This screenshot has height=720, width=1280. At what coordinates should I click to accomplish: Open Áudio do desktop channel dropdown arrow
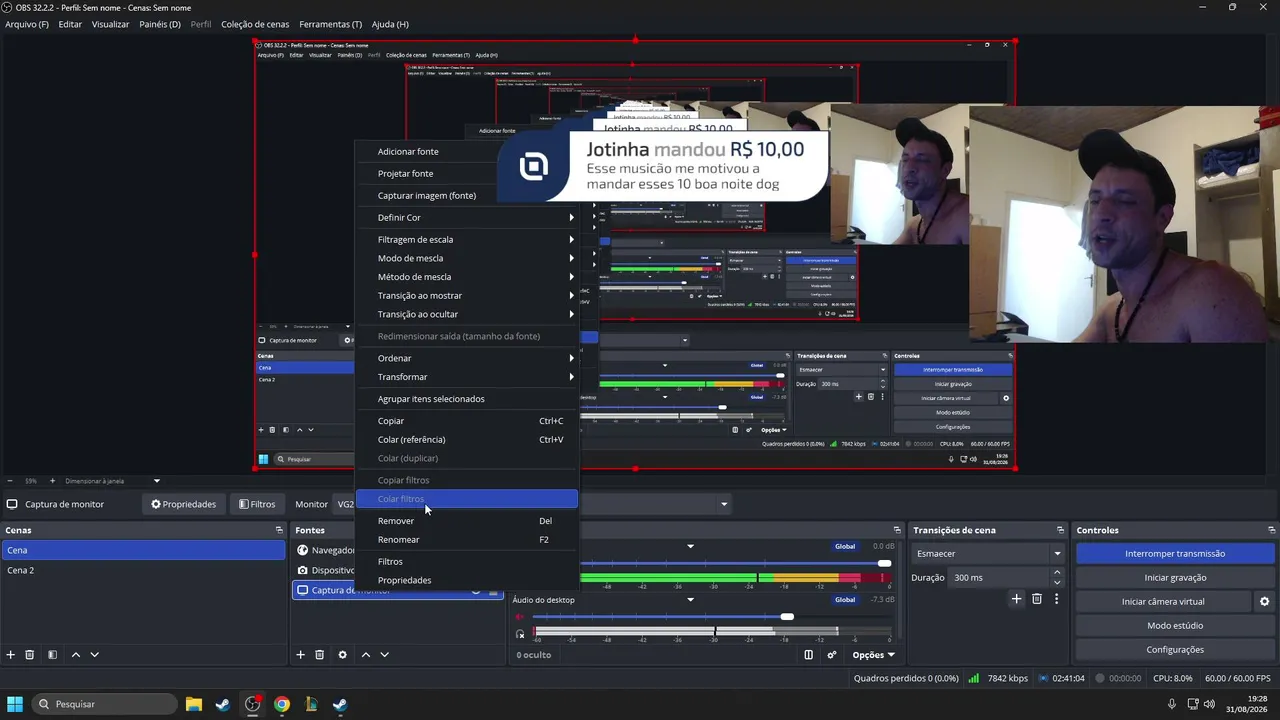coord(690,600)
